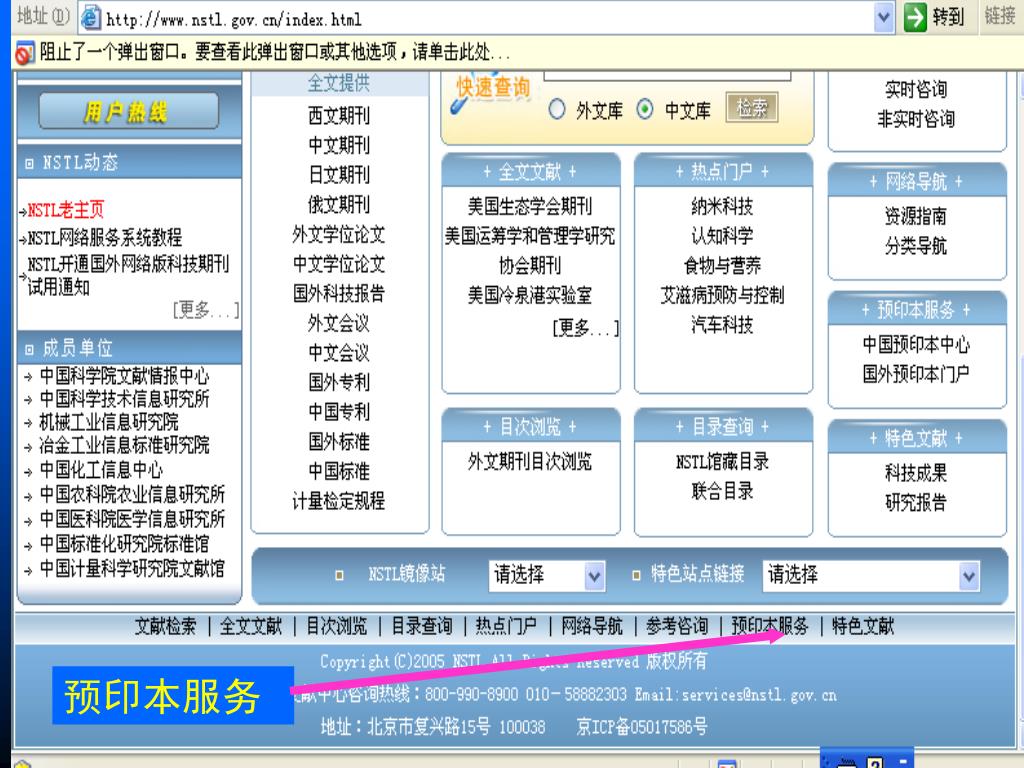Open NSTL开通国外网络版科技期刊试用通知 link

coord(128,275)
